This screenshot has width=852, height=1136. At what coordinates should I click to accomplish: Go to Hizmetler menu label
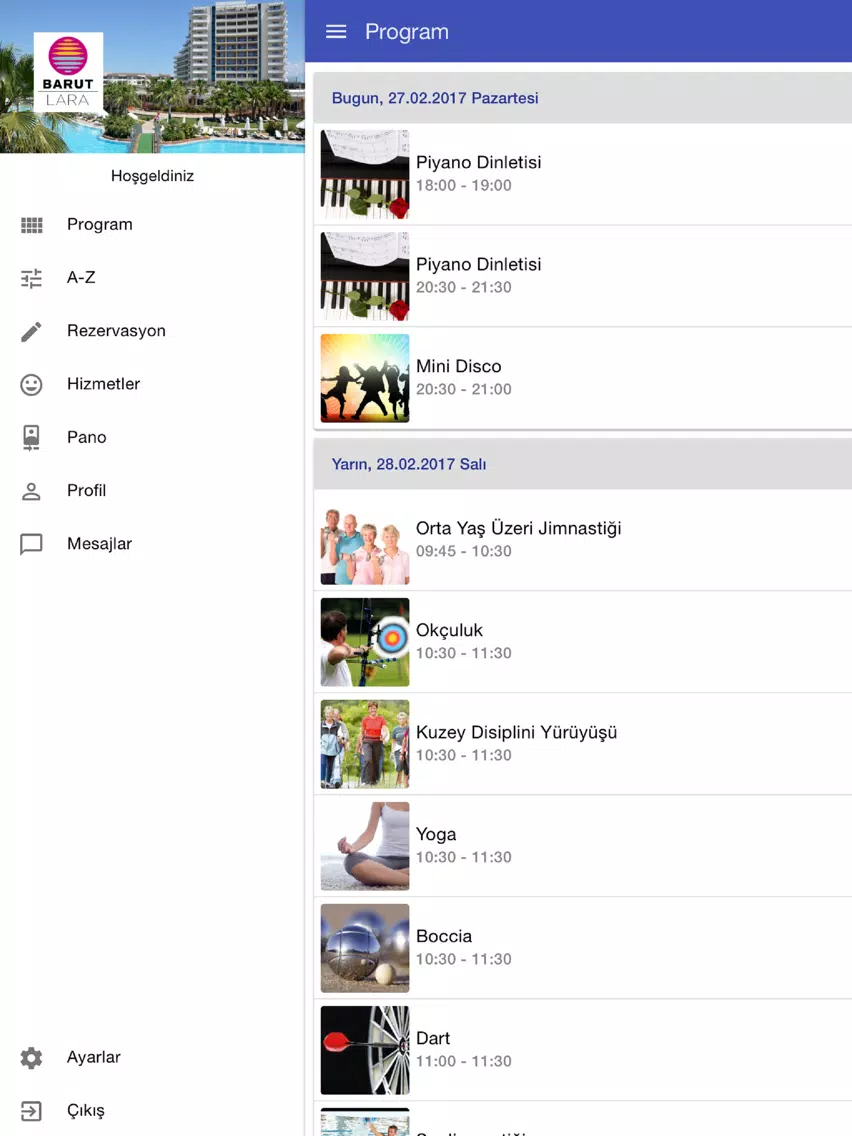point(104,384)
